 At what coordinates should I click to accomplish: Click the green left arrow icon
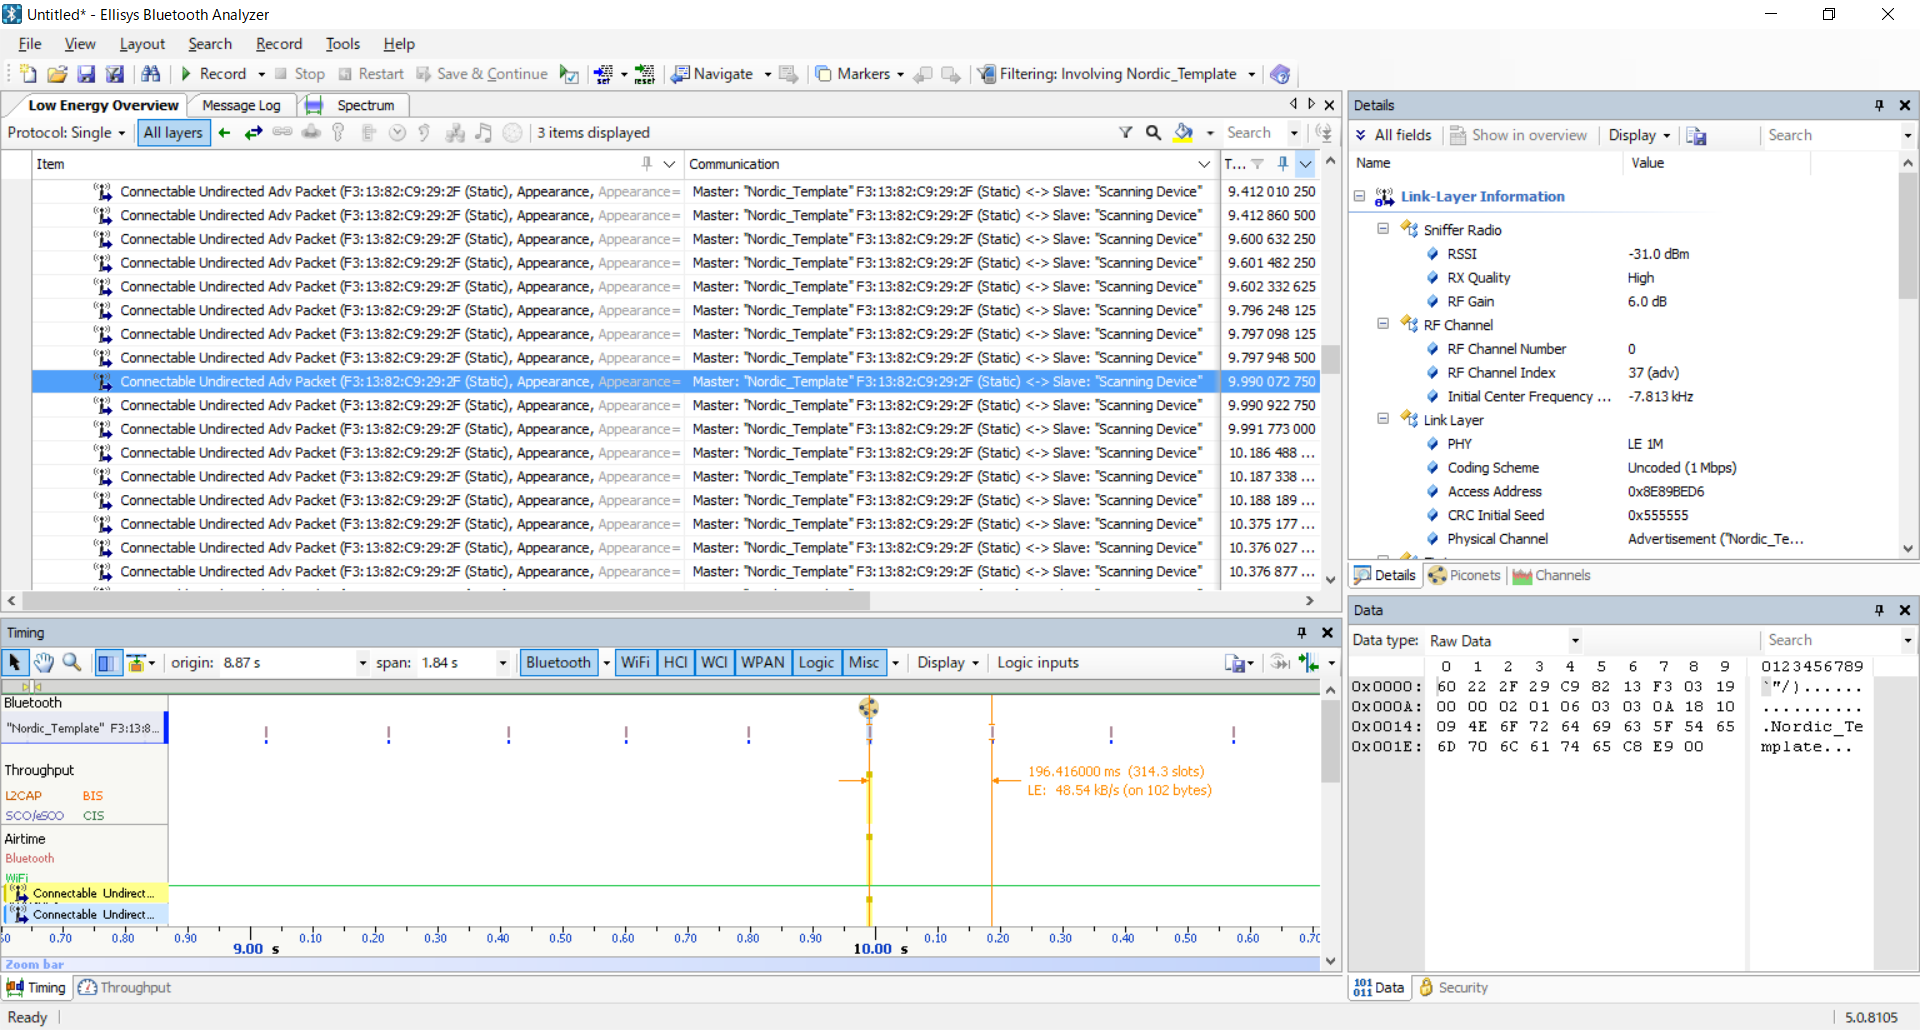coord(225,132)
